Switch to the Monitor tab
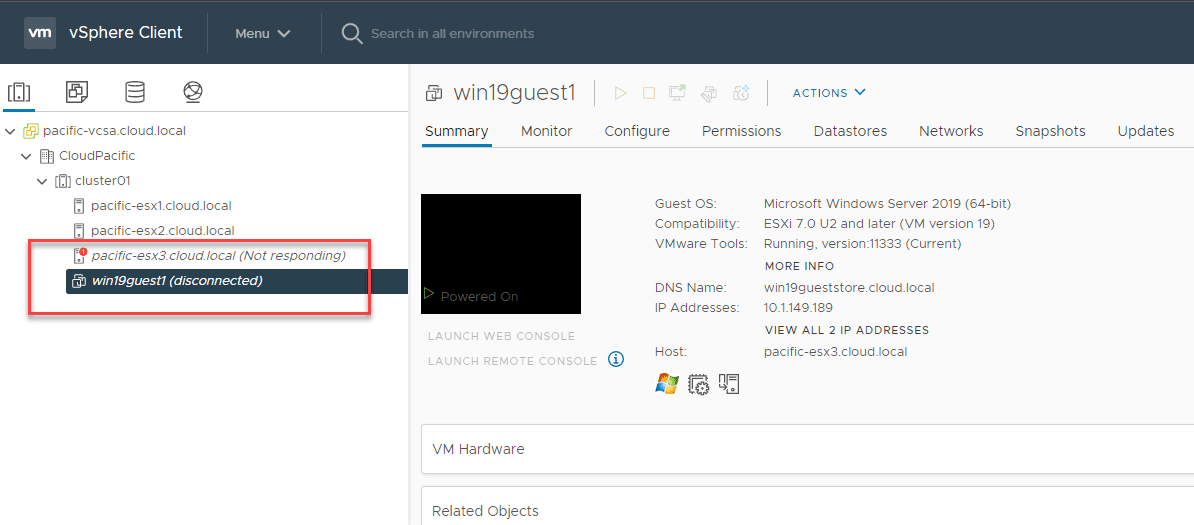1194x525 pixels. point(546,131)
